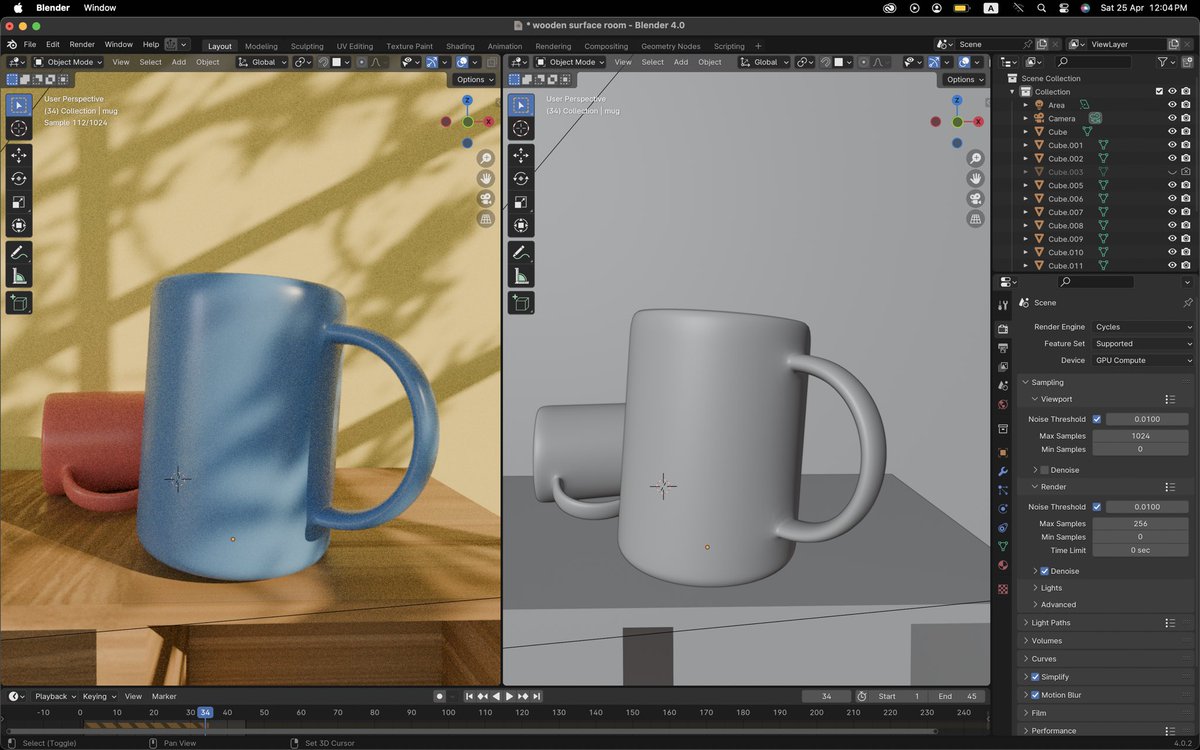Open the Material properties tab
This screenshot has width=1200, height=750.
click(1003, 565)
